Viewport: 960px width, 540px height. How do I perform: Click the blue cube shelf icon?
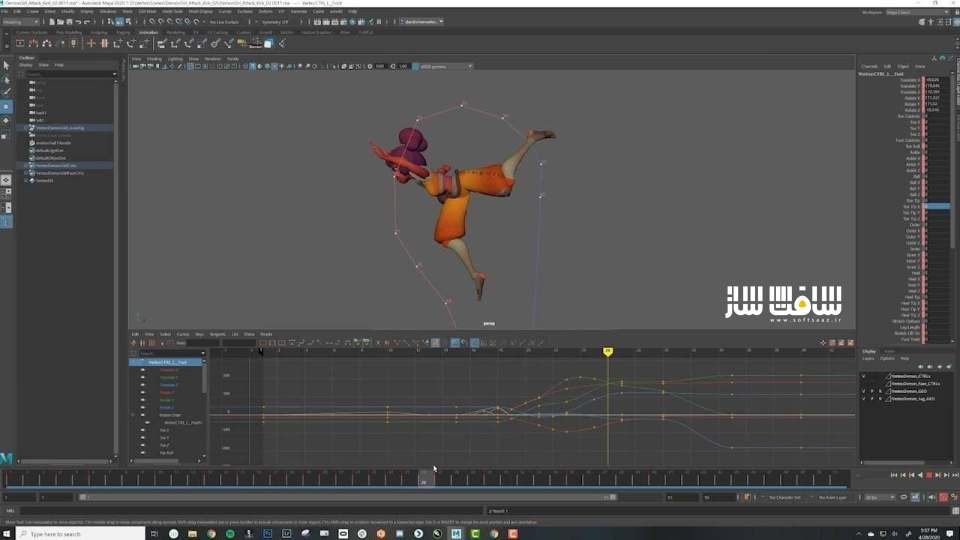coord(269,43)
